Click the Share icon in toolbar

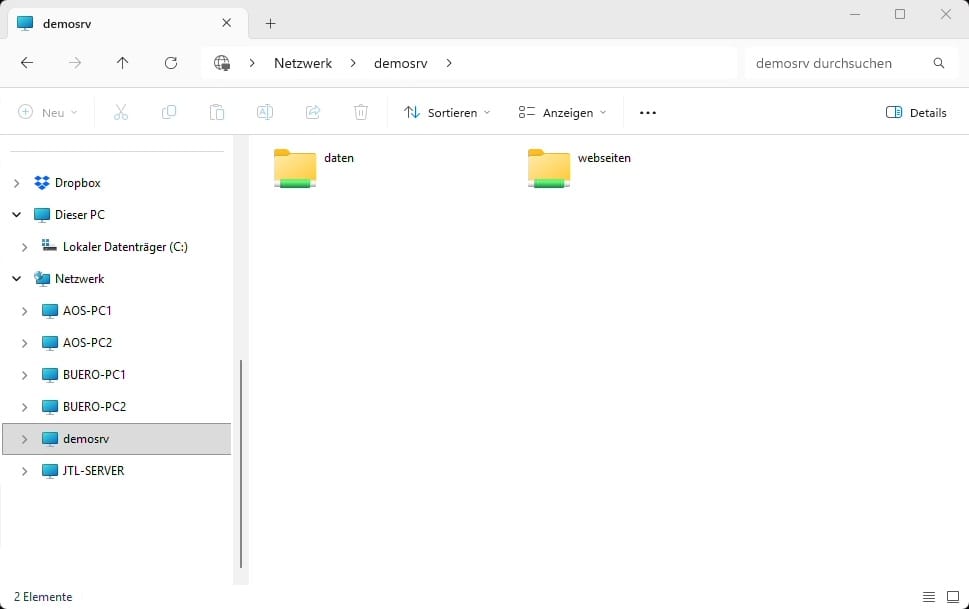coord(313,112)
